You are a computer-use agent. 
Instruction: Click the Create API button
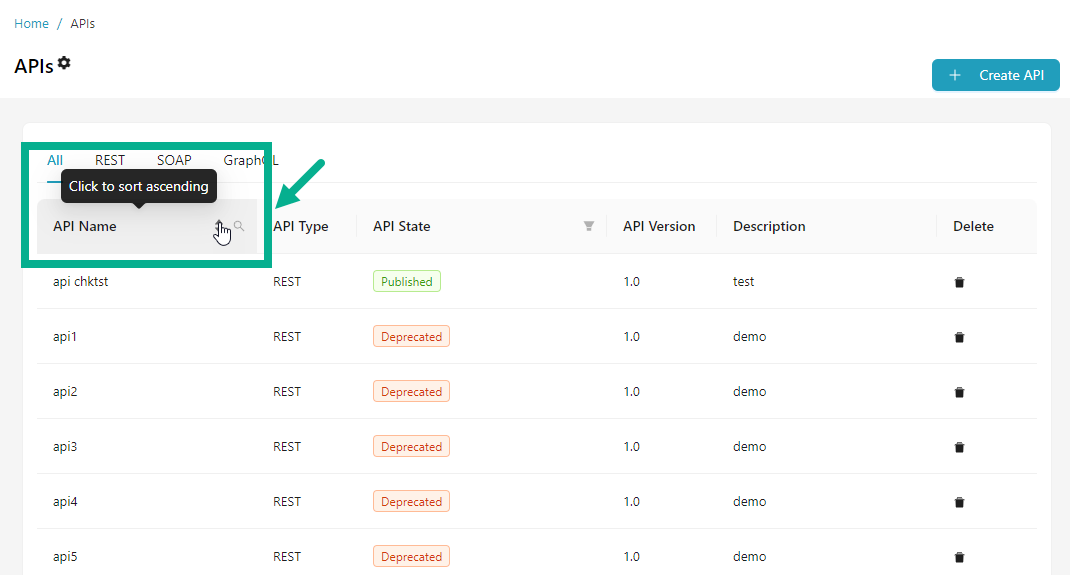coord(995,75)
